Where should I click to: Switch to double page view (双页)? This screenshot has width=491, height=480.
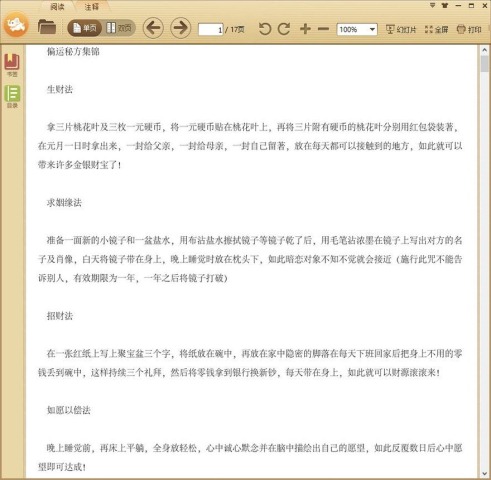[x=119, y=28]
